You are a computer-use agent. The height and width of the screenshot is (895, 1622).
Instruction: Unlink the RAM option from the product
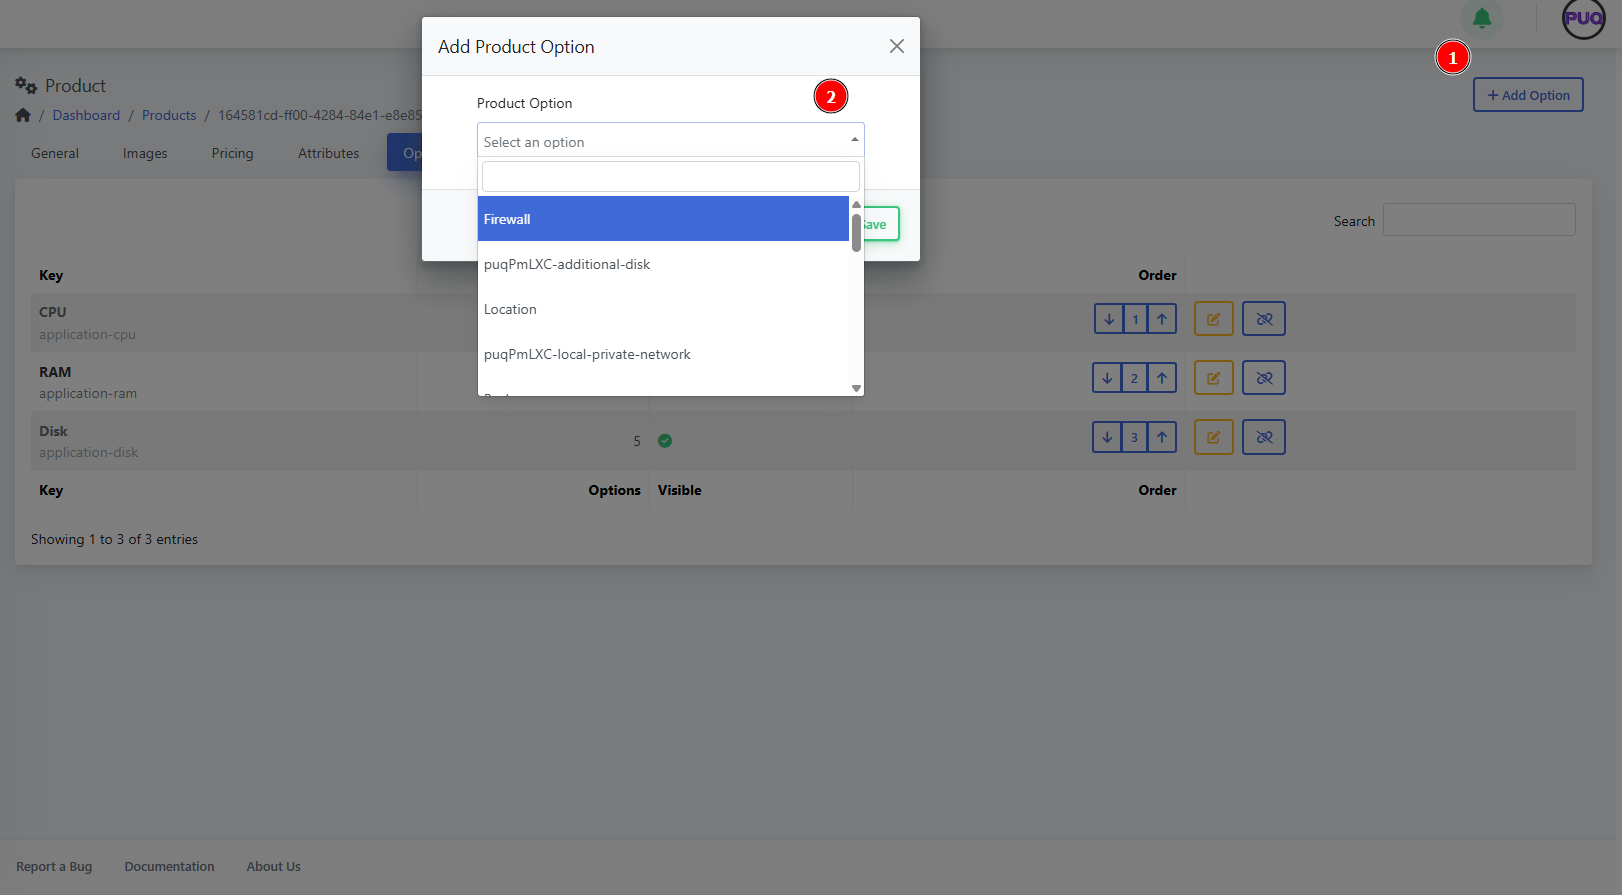(1264, 378)
